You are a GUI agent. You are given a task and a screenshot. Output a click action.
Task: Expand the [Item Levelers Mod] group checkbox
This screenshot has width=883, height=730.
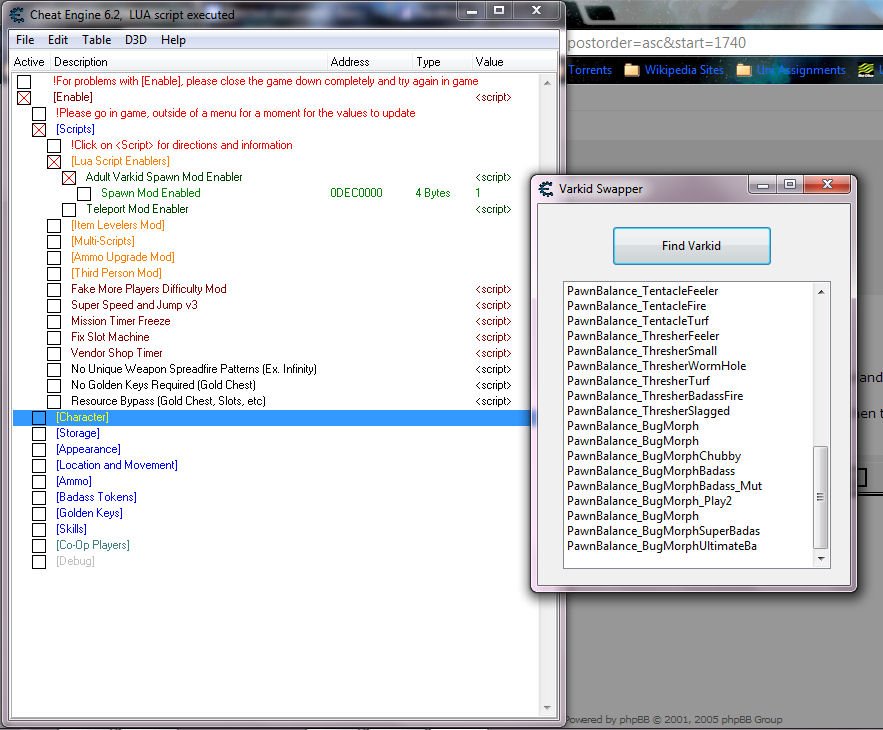point(54,226)
